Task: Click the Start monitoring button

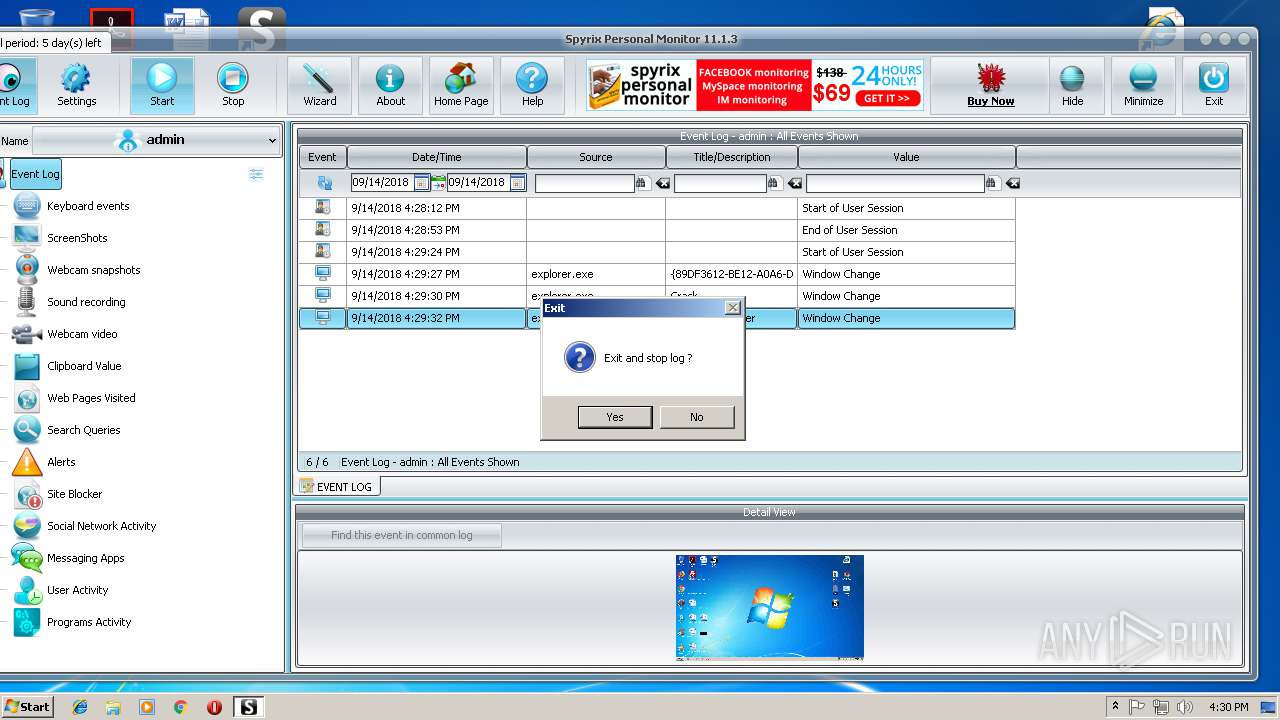Action: pyautogui.click(x=162, y=86)
